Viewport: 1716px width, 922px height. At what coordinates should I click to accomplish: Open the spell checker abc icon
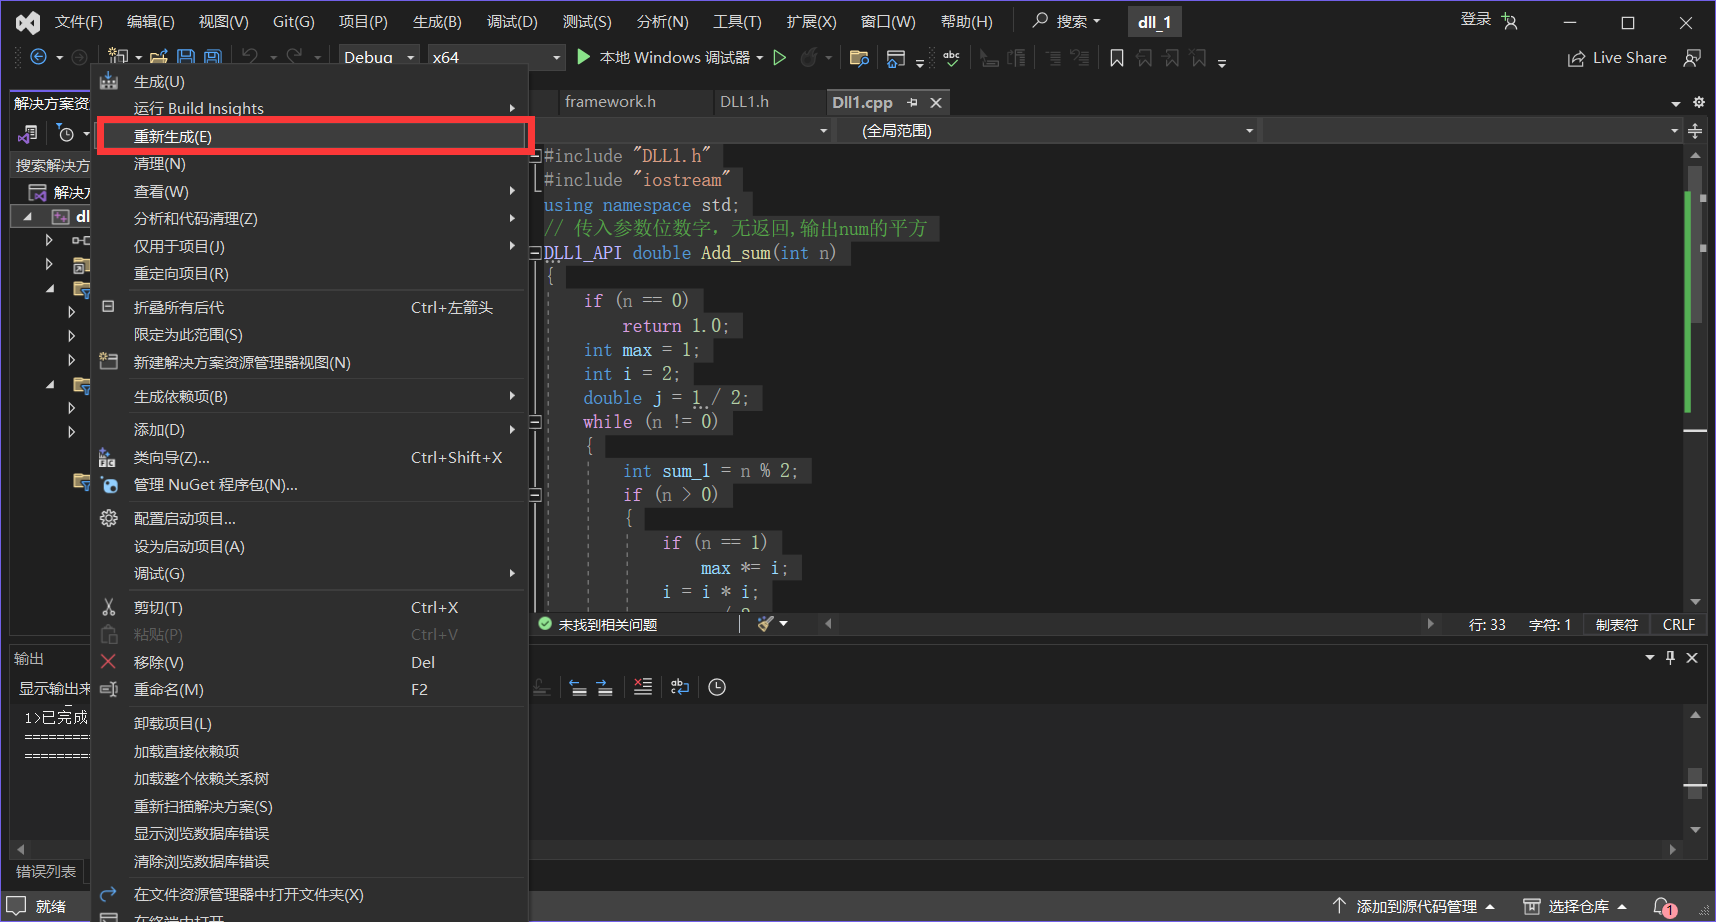click(x=951, y=58)
